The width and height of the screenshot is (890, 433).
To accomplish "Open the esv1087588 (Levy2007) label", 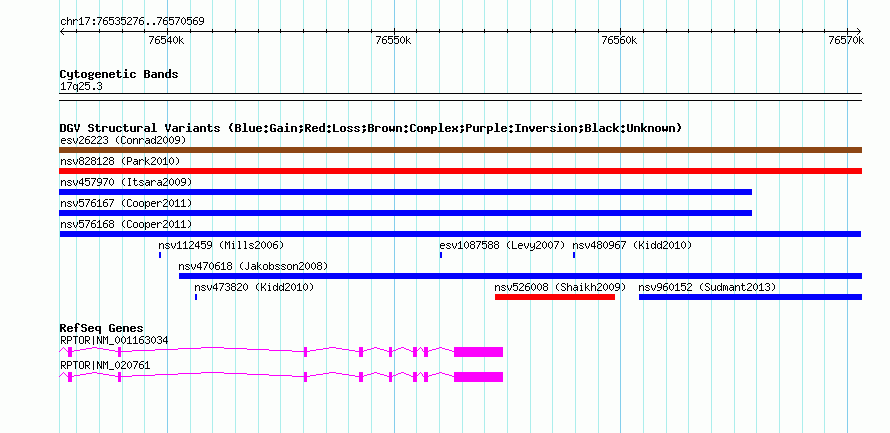I will [502, 245].
